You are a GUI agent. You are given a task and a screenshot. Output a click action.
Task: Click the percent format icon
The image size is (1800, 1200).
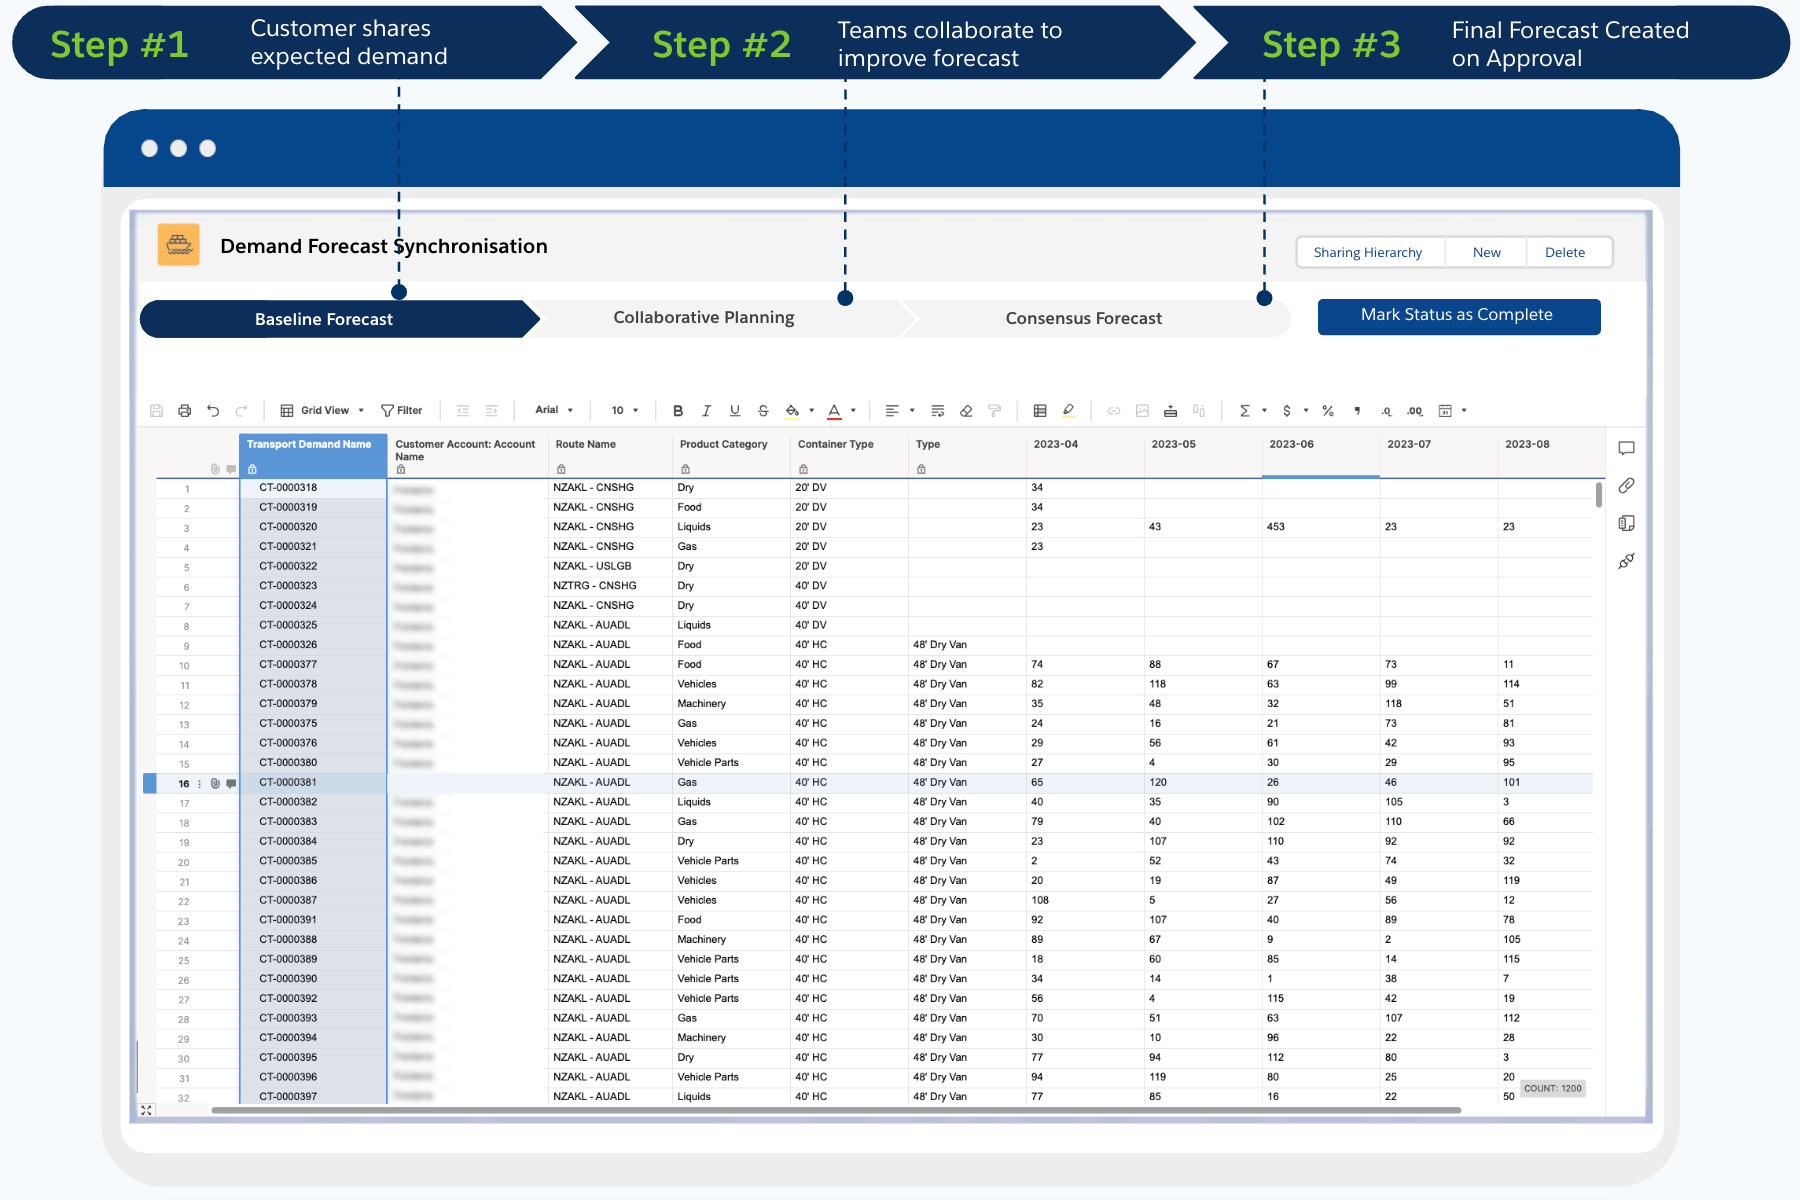(1328, 411)
